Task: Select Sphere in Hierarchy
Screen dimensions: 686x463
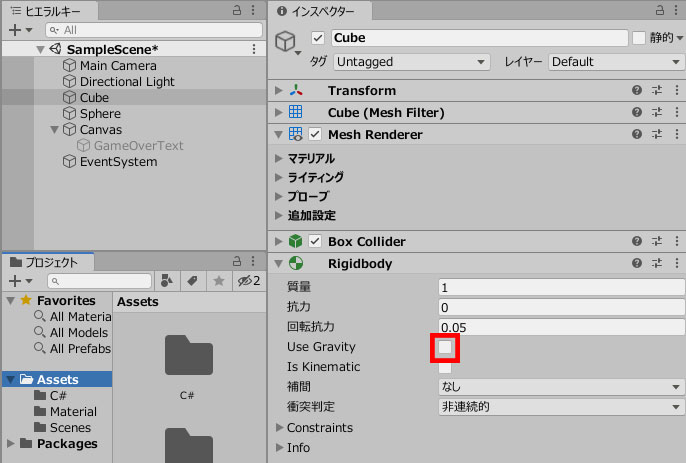Action: [x=100, y=114]
